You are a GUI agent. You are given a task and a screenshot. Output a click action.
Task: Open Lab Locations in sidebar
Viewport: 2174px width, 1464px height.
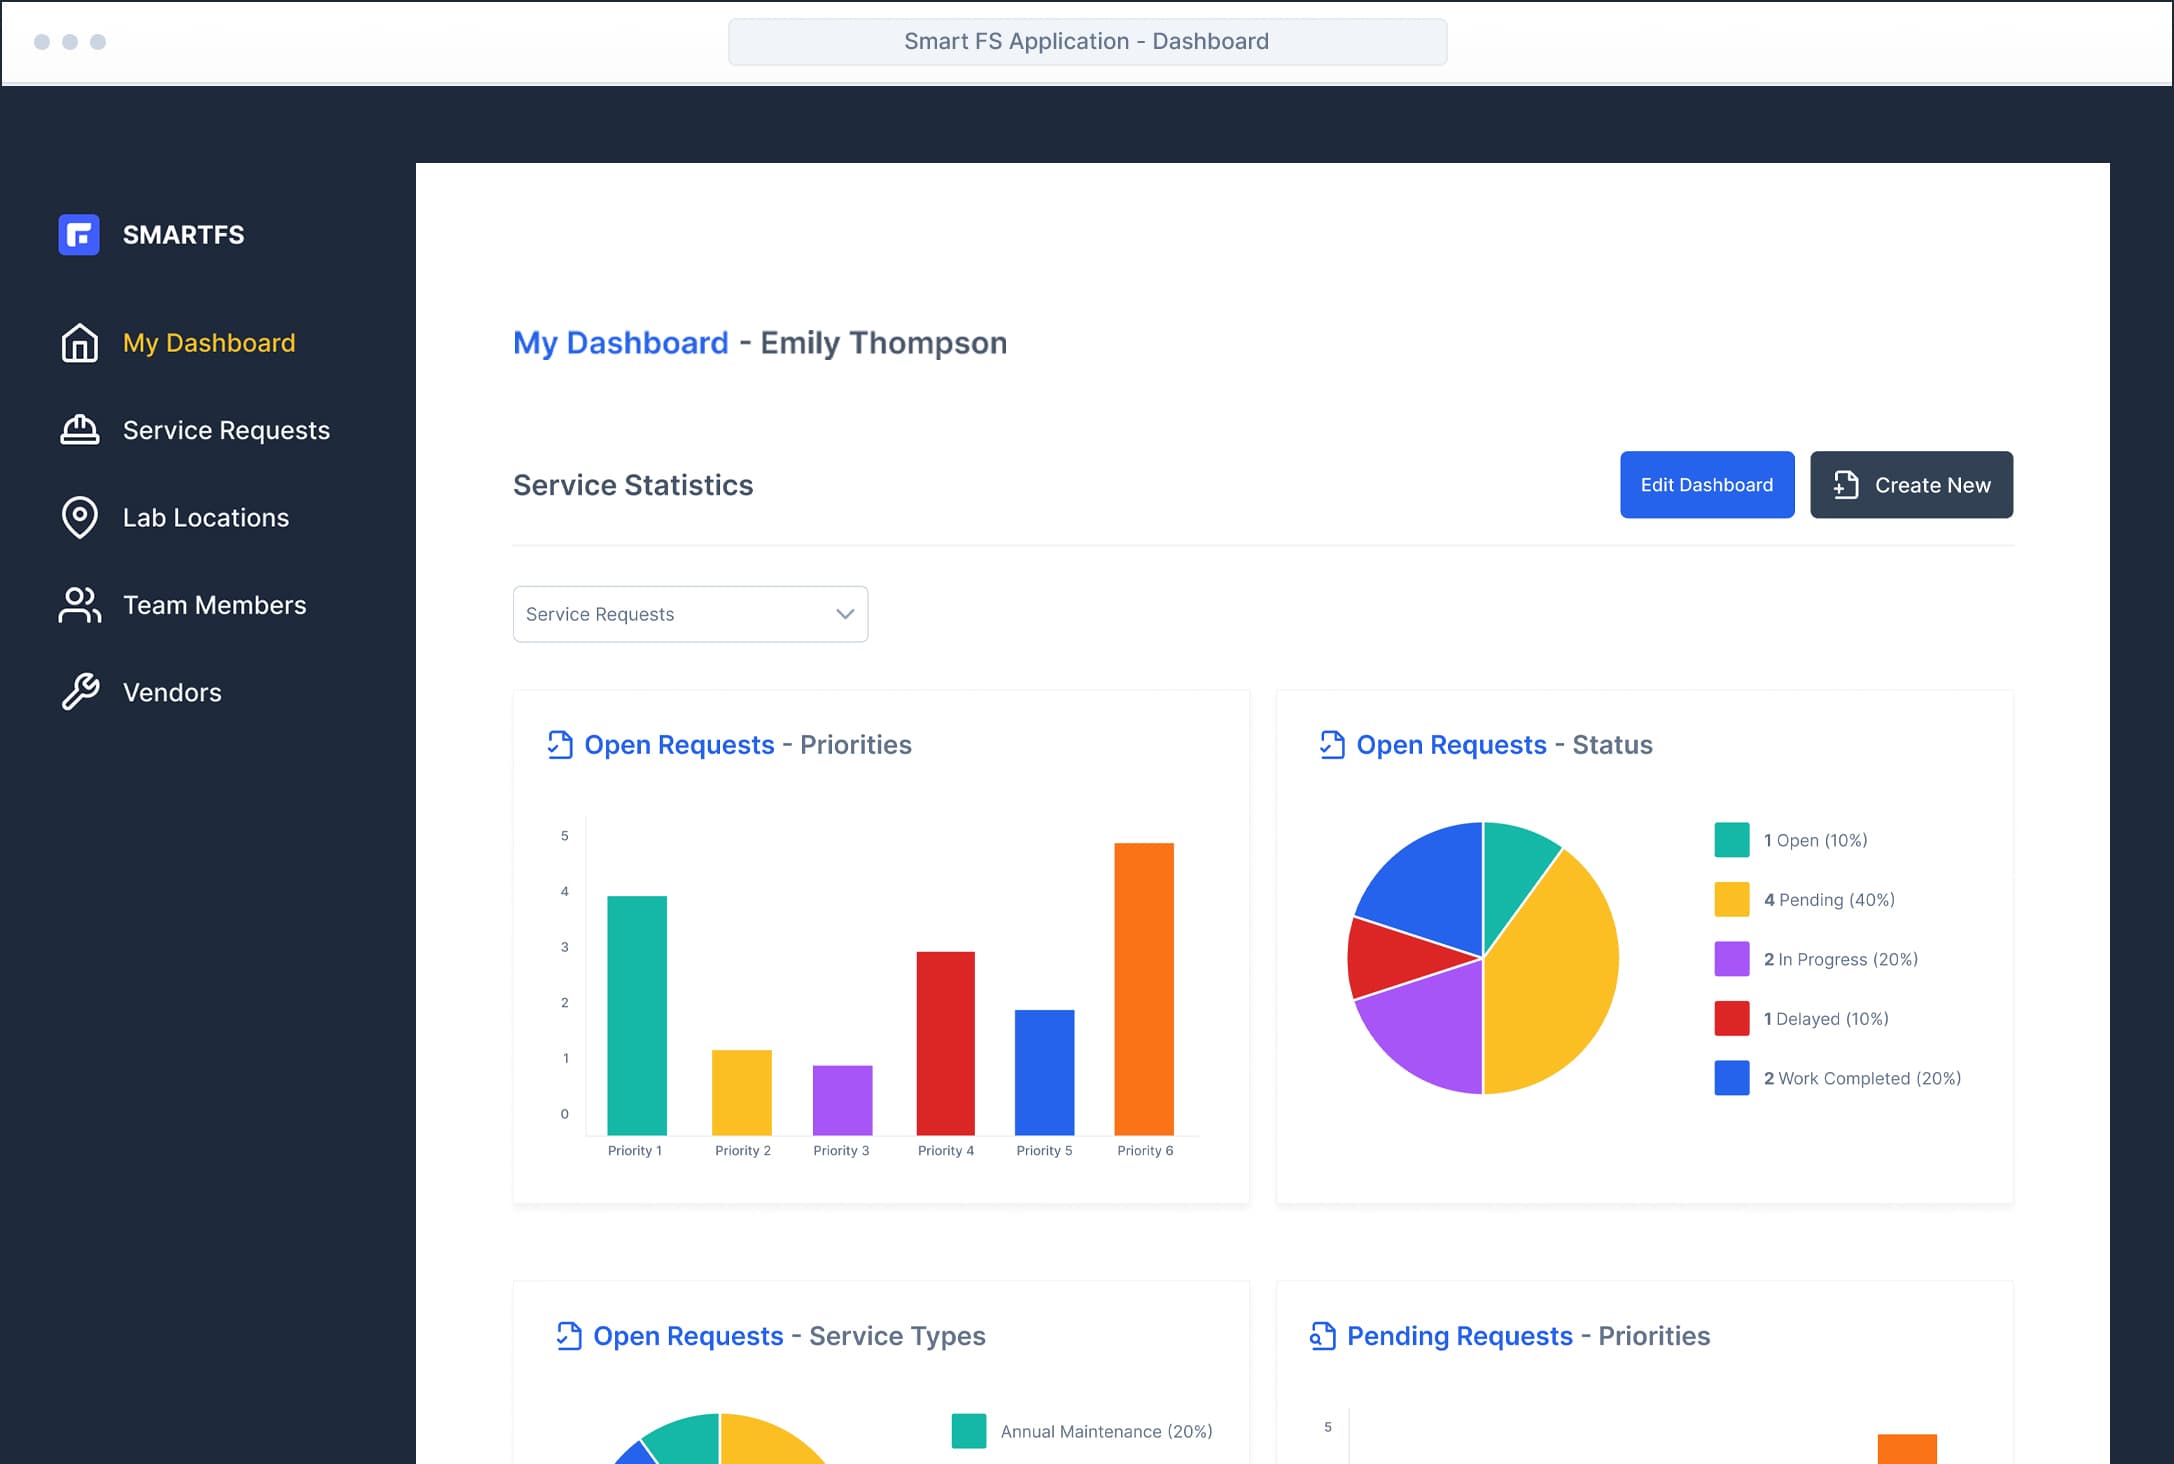point(205,518)
